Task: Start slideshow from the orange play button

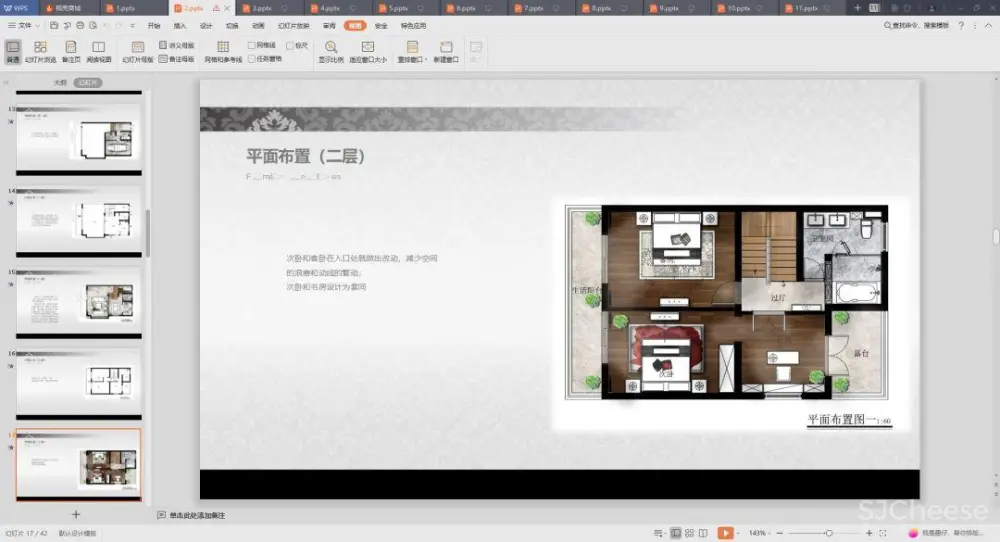Action: (x=724, y=532)
